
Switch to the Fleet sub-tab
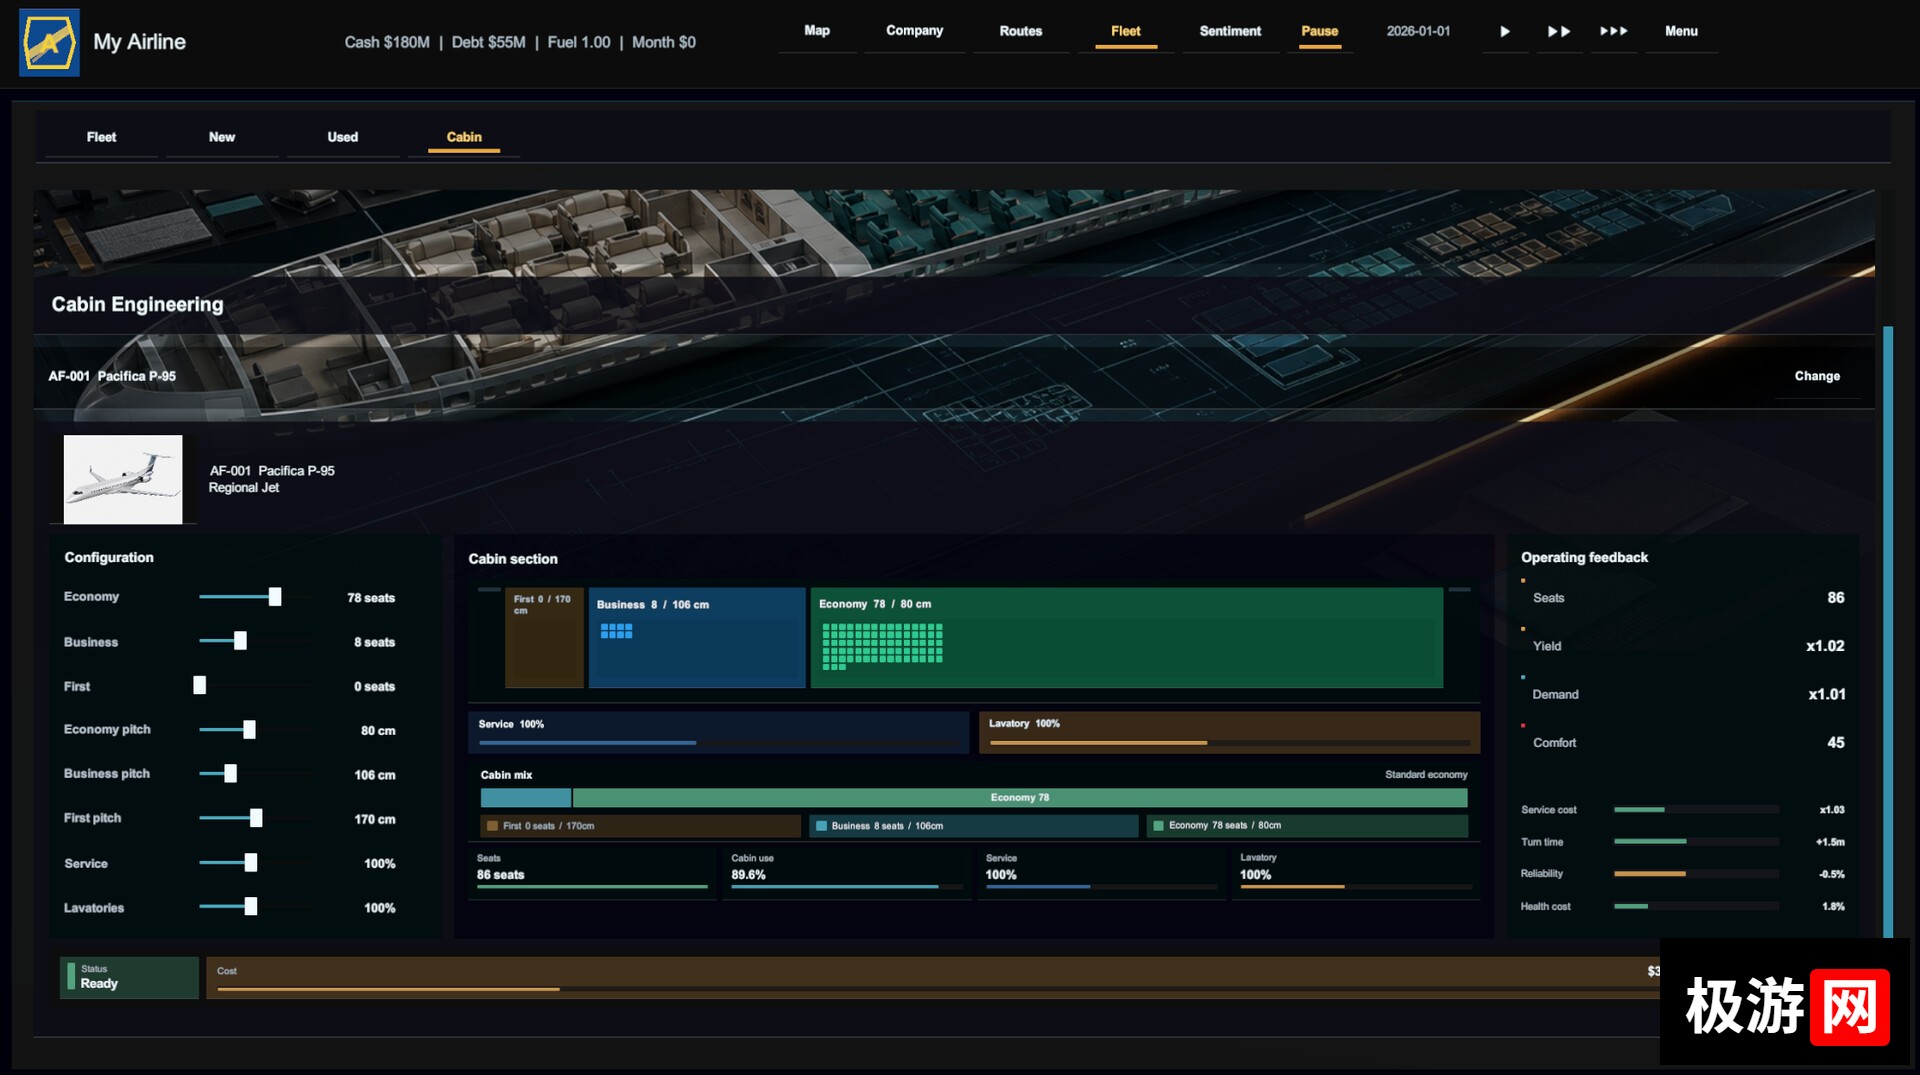point(101,137)
